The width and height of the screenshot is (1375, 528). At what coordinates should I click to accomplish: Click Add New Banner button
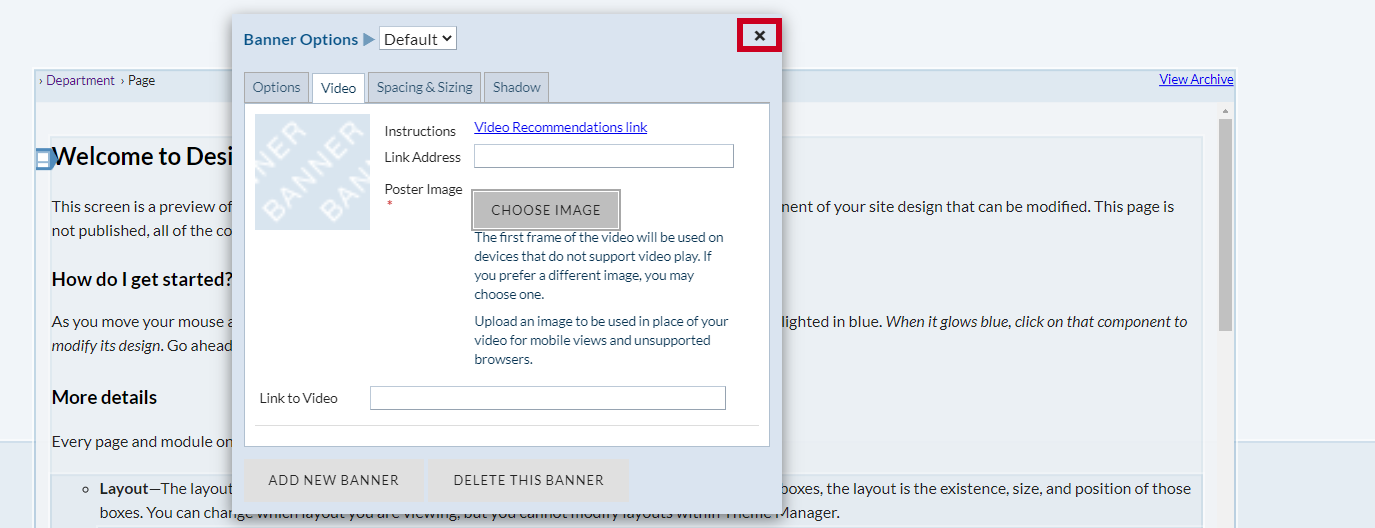pyautogui.click(x=334, y=480)
